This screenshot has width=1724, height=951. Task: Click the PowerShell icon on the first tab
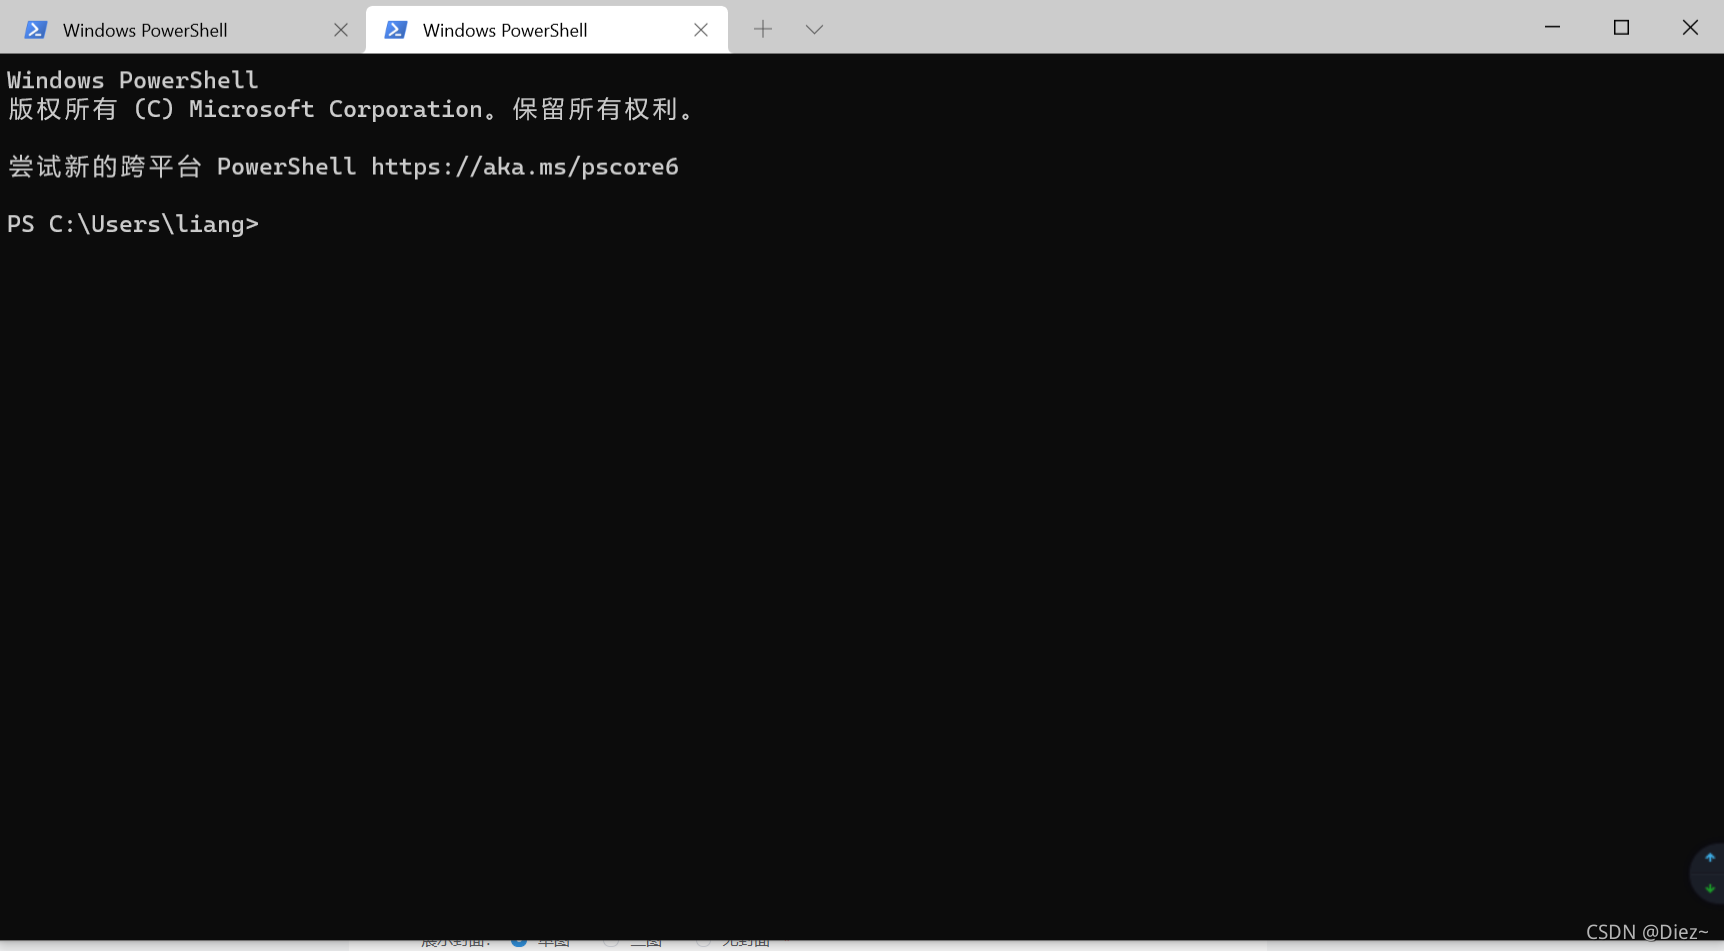click(36, 30)
